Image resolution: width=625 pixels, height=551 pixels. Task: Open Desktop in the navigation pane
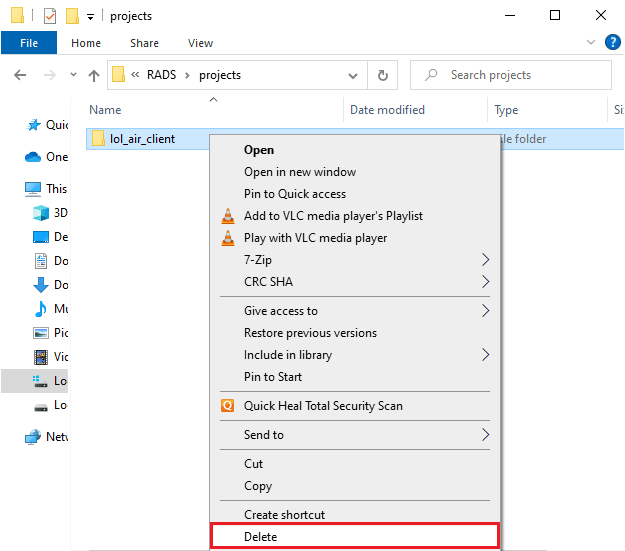pyautogui.click(x=51, y=237)
